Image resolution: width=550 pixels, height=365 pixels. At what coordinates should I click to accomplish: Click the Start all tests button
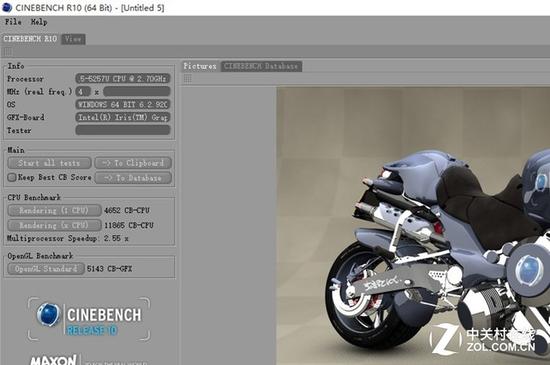click(x=49, y=163)
